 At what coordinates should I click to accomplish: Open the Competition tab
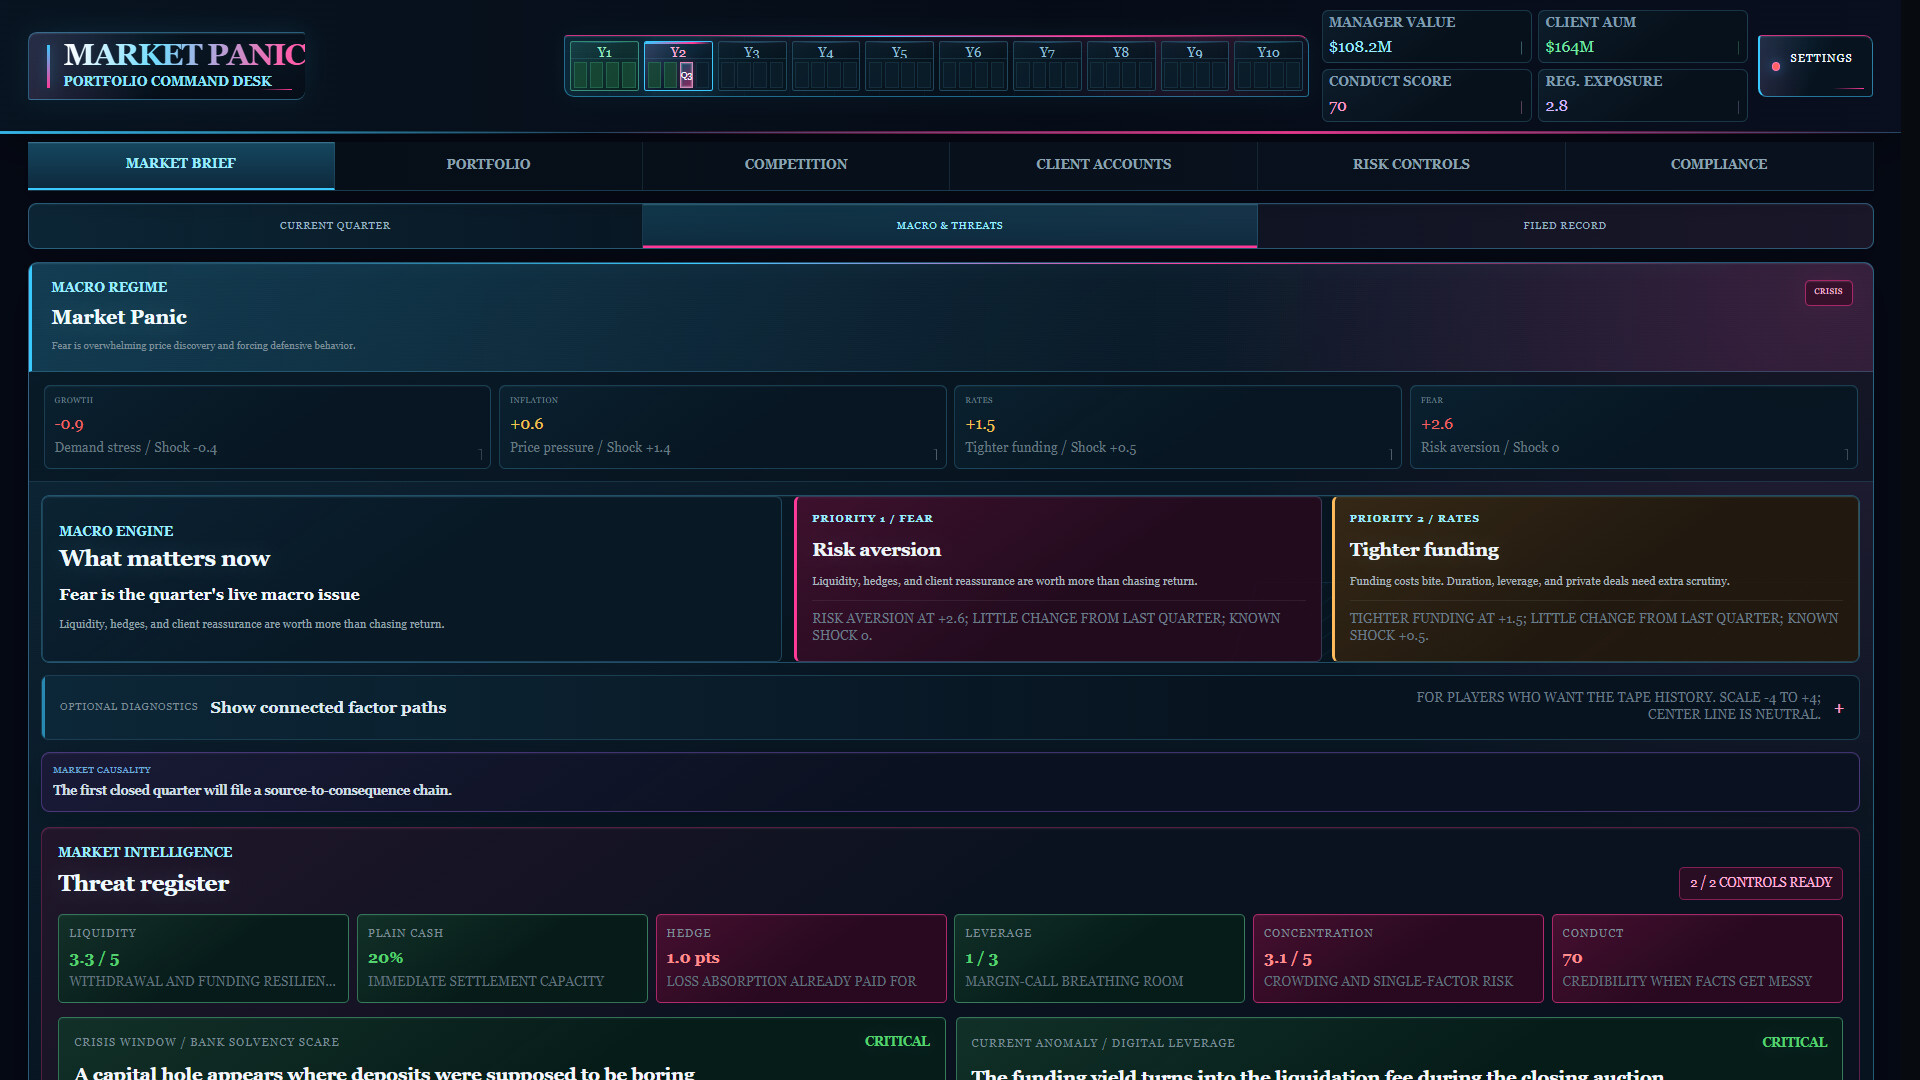coord(796,165)
